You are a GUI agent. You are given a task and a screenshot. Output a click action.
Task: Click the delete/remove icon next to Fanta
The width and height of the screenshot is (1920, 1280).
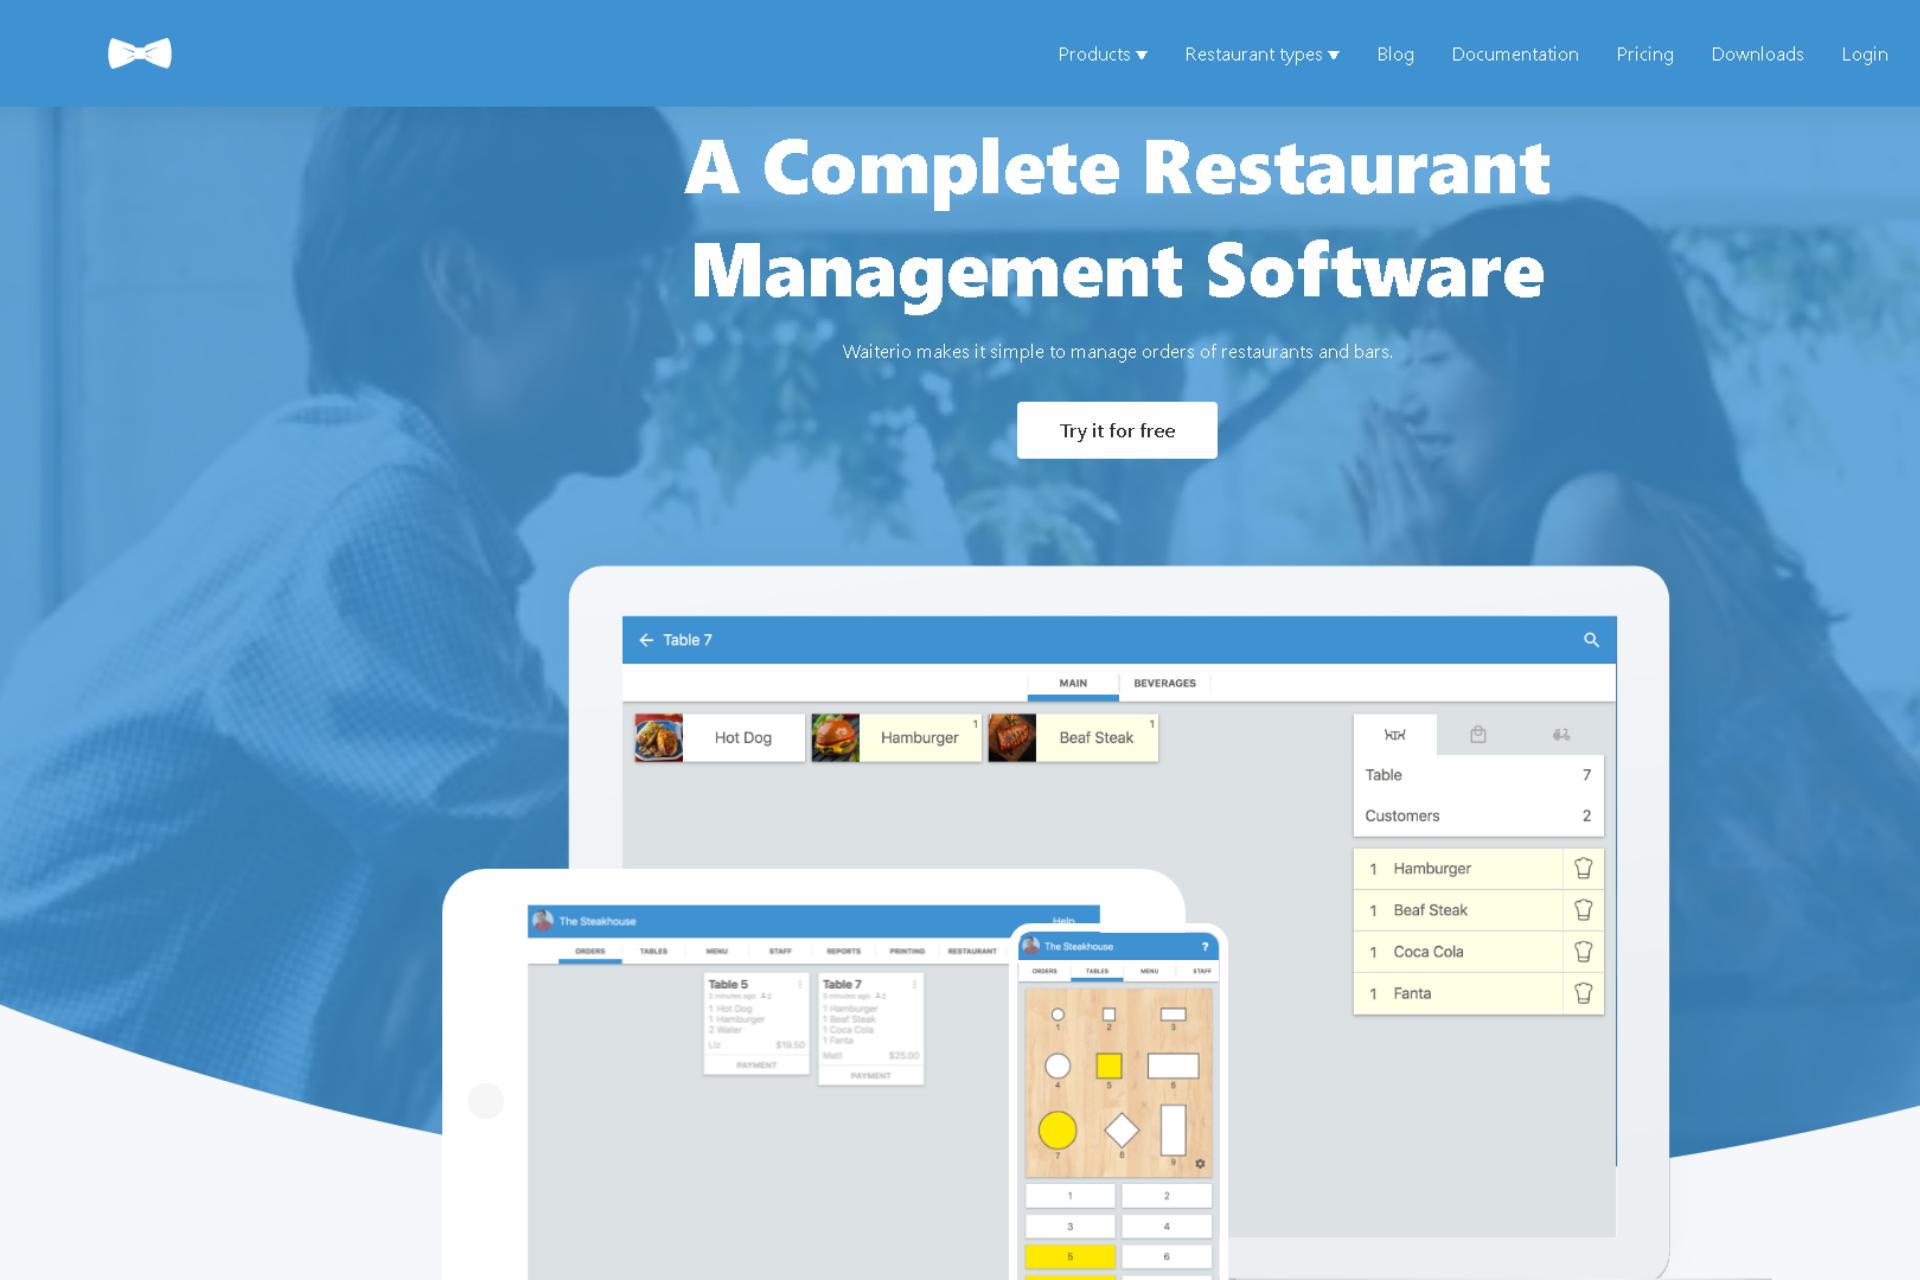tap(1583, 993)
